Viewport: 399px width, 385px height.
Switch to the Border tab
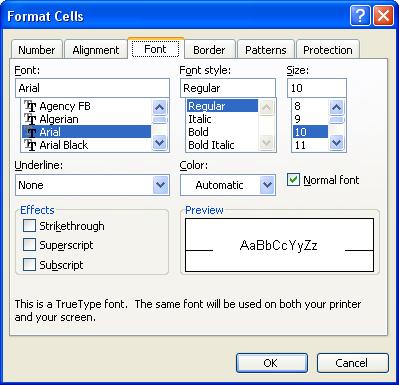(209, 50)
